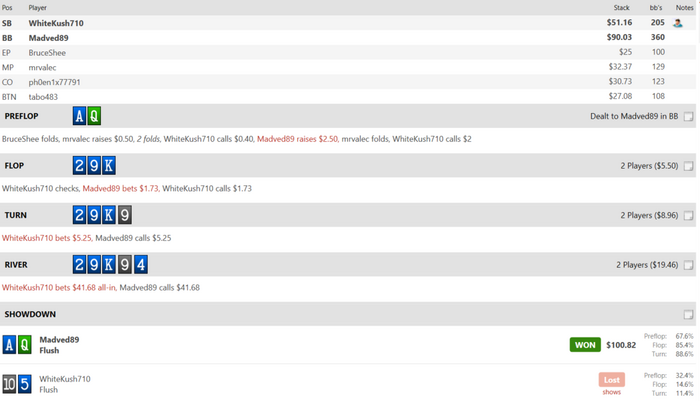Click 'Dealt to Madved89 in BB' text
Viewport: 700px width, 401px height.
click(634, 116)
